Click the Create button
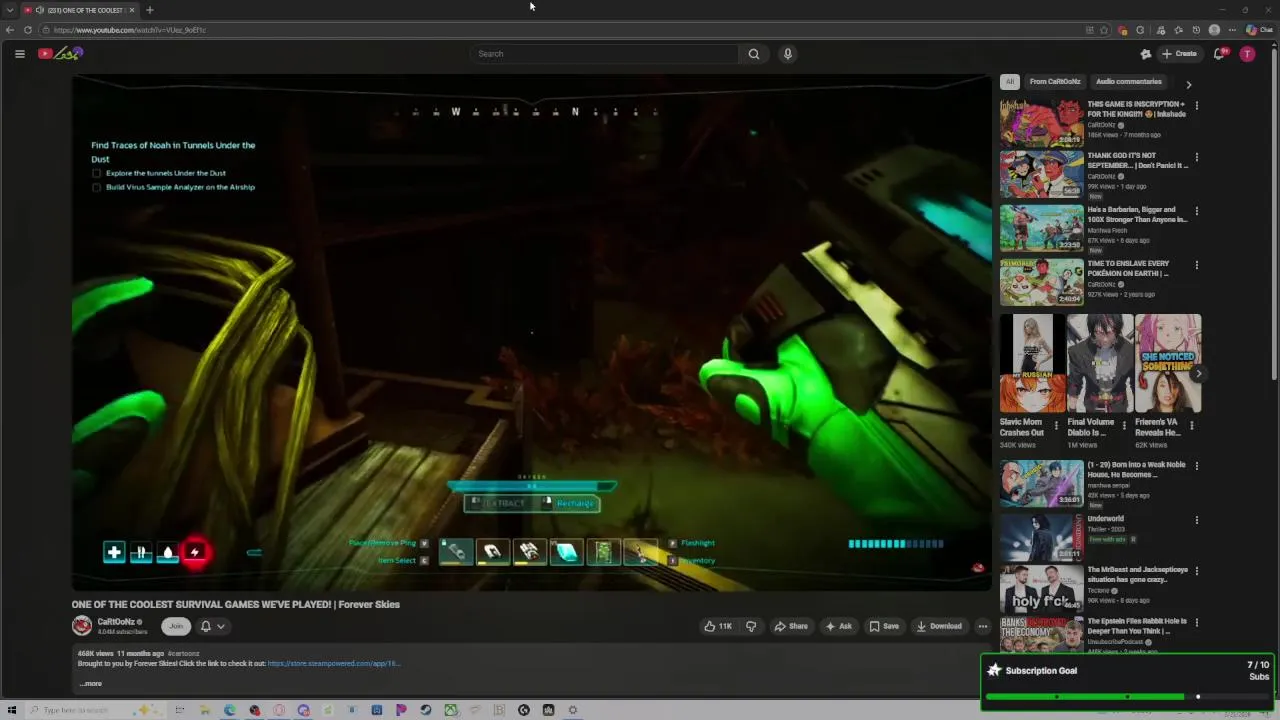 pyautogui.click(x=1179, y=54)
